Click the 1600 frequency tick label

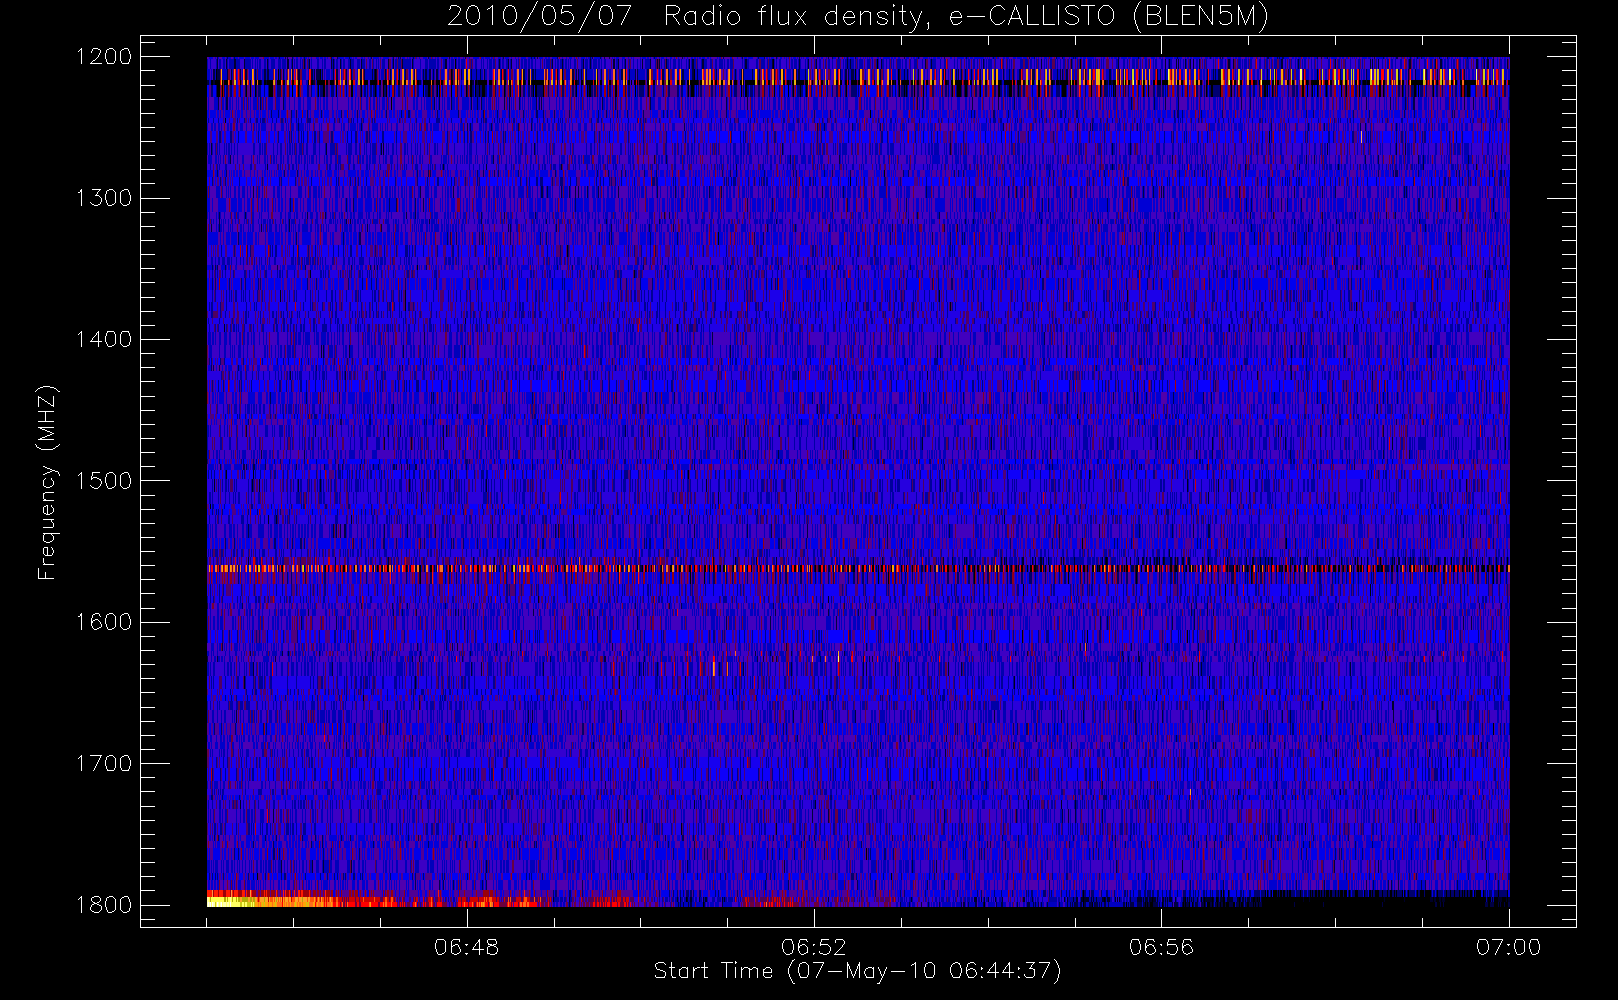[104, 622]
